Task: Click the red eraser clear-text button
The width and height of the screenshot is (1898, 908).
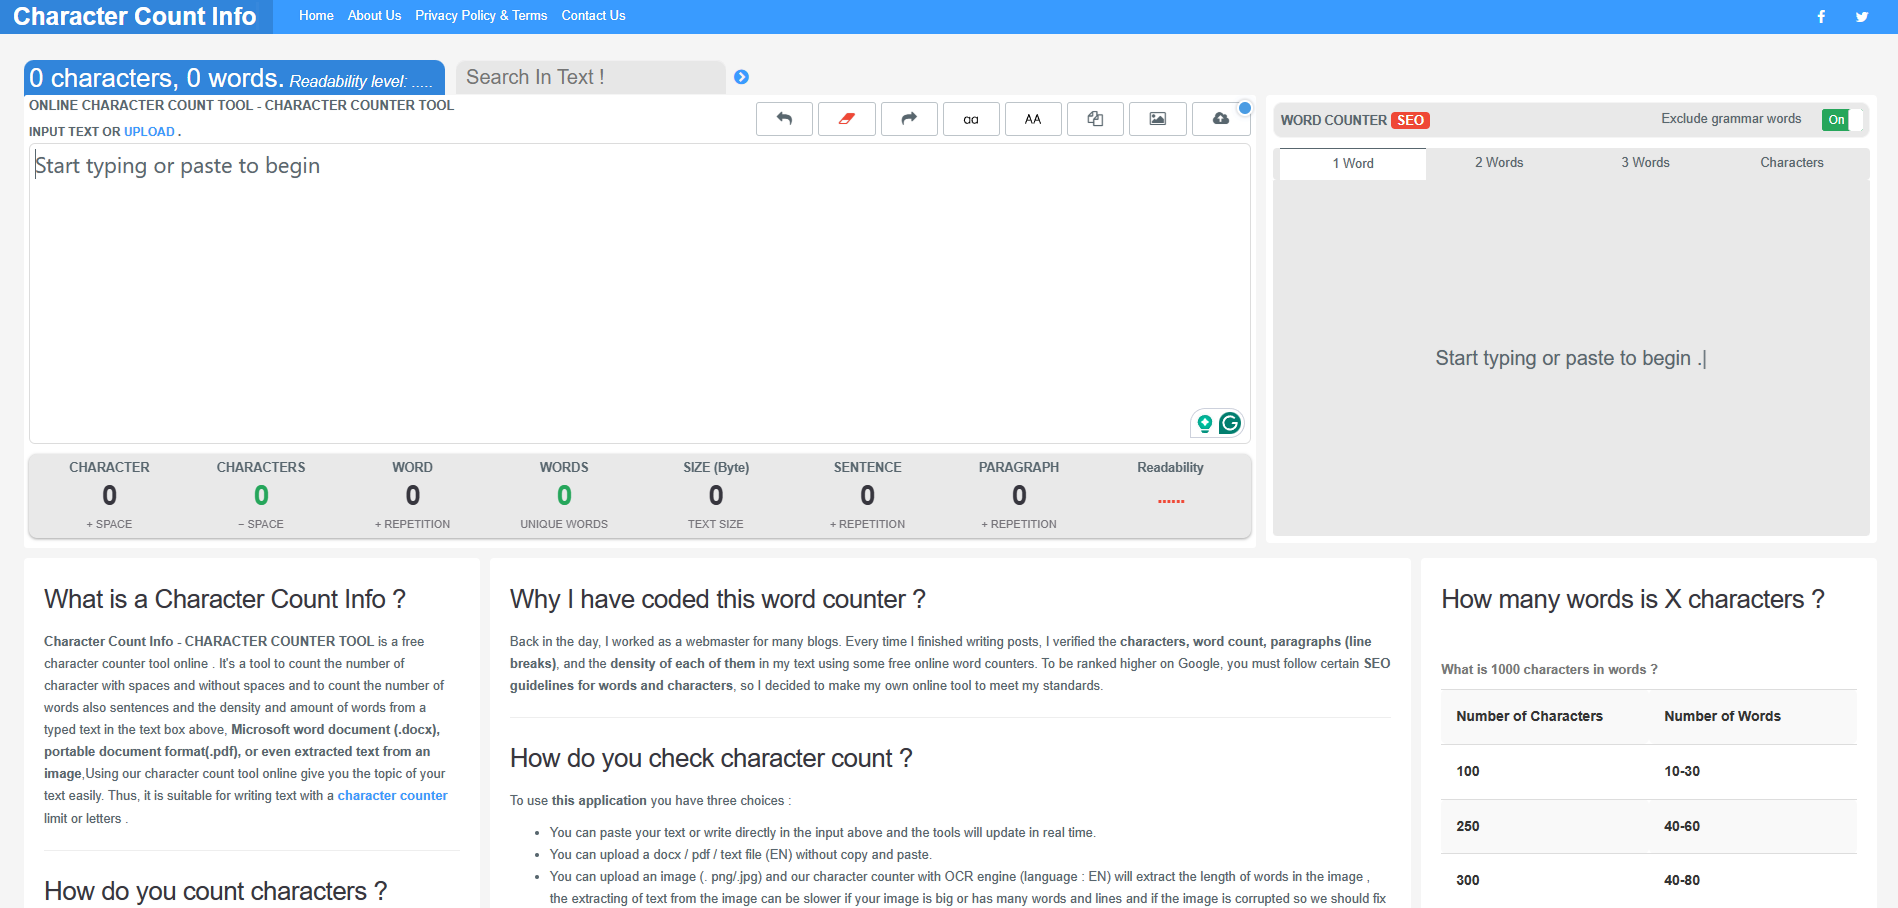Action: (846, 119)
